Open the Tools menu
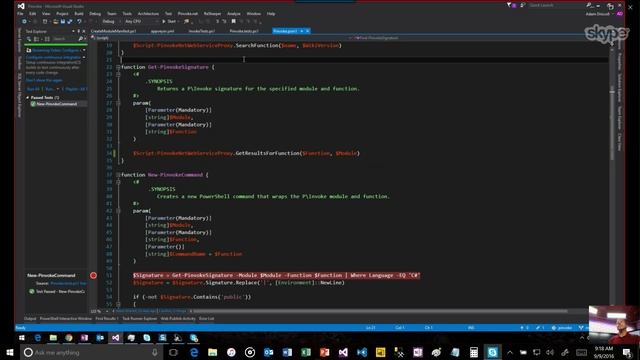Image resolution: width=640 pixels, height=360 pixels. tap(127, 13)
